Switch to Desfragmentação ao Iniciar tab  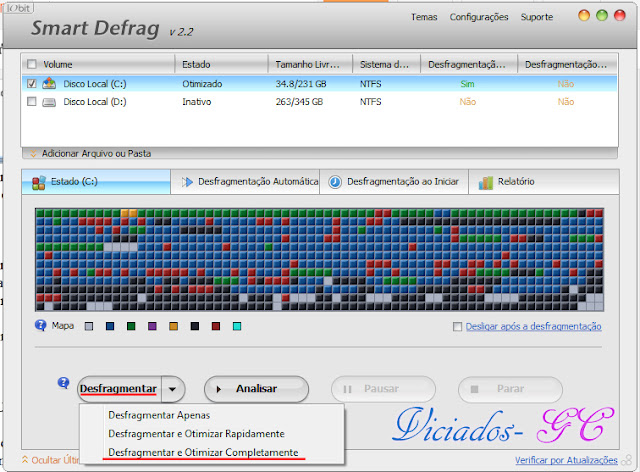(x=394, y=182)
